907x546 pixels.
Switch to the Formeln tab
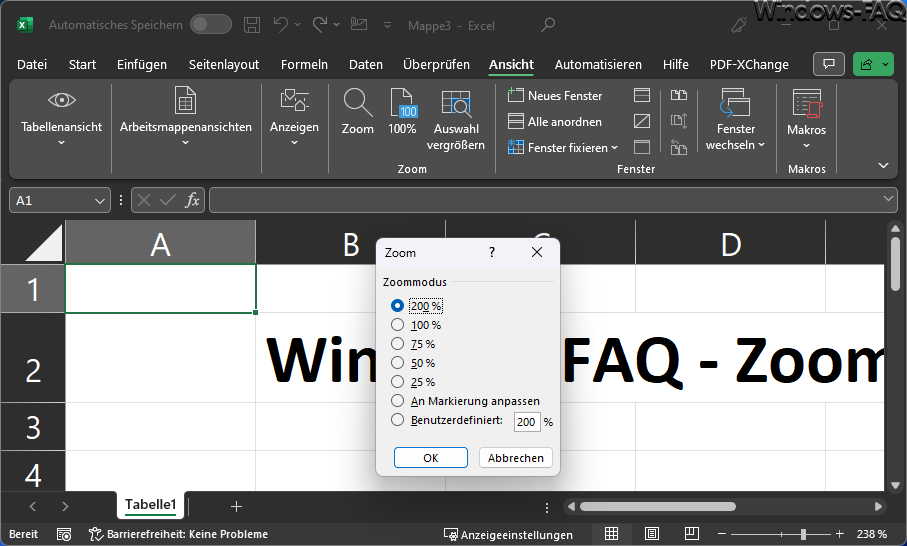pos(304,64)
